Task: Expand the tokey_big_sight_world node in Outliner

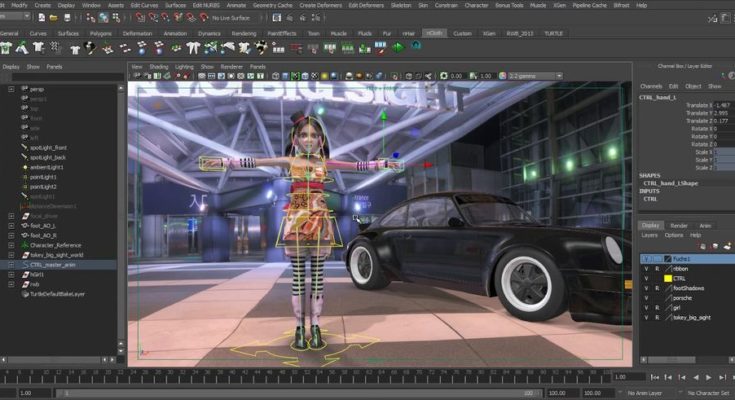Action: (11, 255)
